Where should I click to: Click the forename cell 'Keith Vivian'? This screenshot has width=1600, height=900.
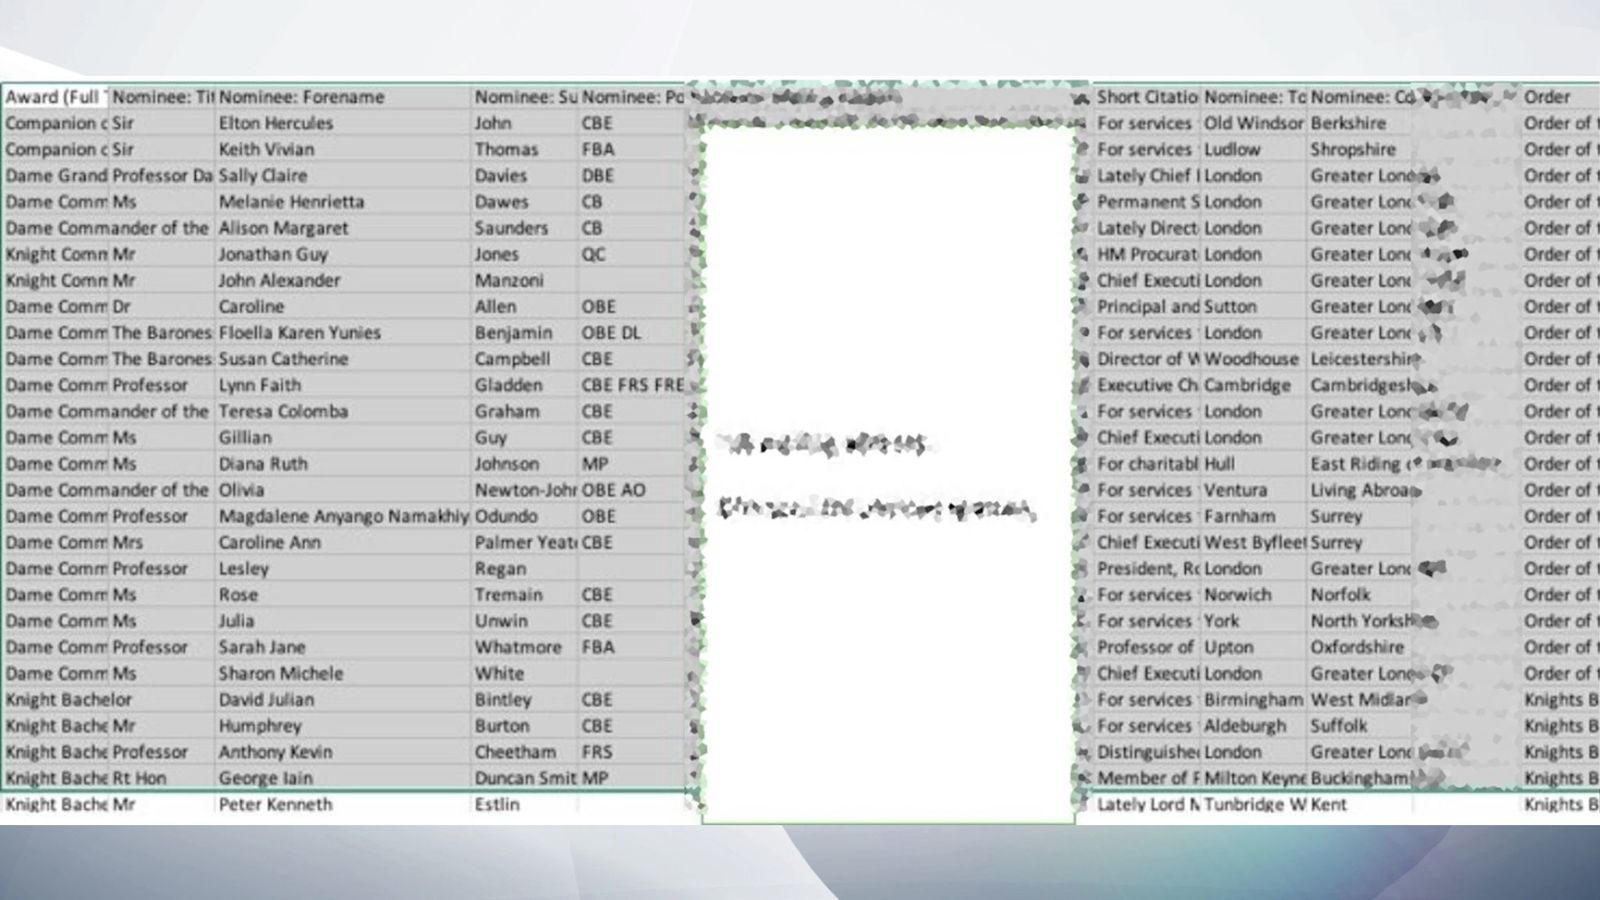coord(343,149)
